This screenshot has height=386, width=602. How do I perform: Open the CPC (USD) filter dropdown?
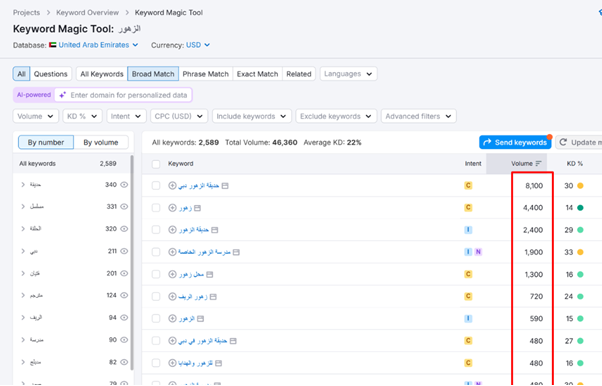(179, 116)
